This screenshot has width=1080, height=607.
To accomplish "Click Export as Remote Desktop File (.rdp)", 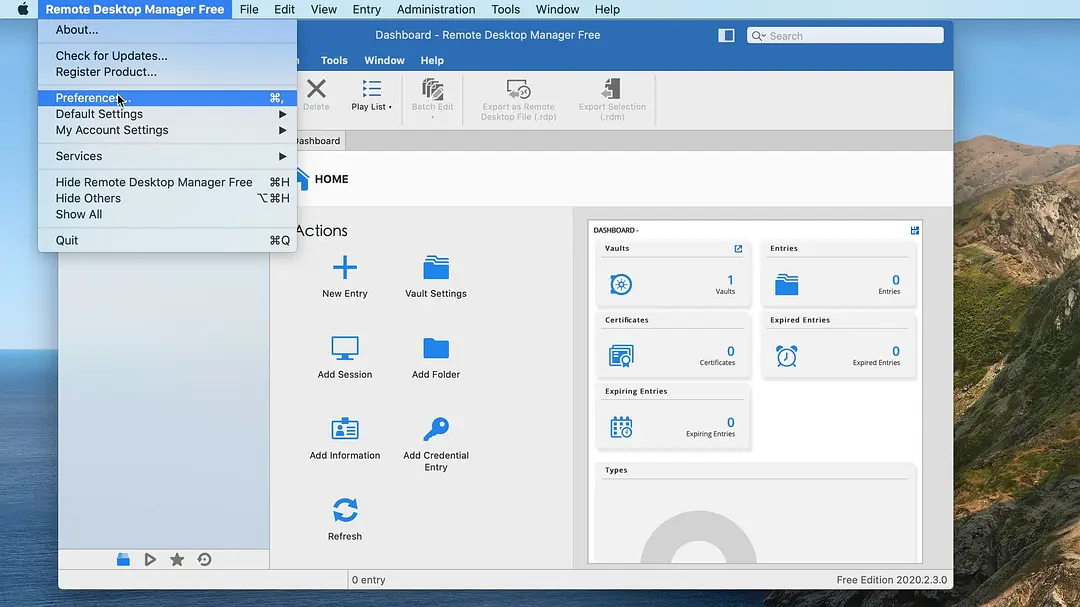I will (518, 100).
